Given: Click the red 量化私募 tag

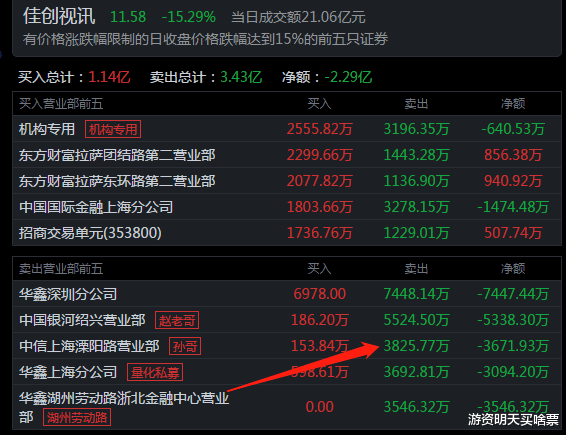Looking at the screenshot, I should click(155, 372).
